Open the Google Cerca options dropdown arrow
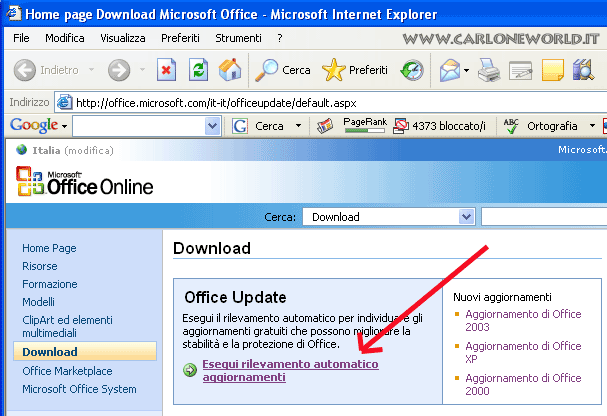 [298, 126]
